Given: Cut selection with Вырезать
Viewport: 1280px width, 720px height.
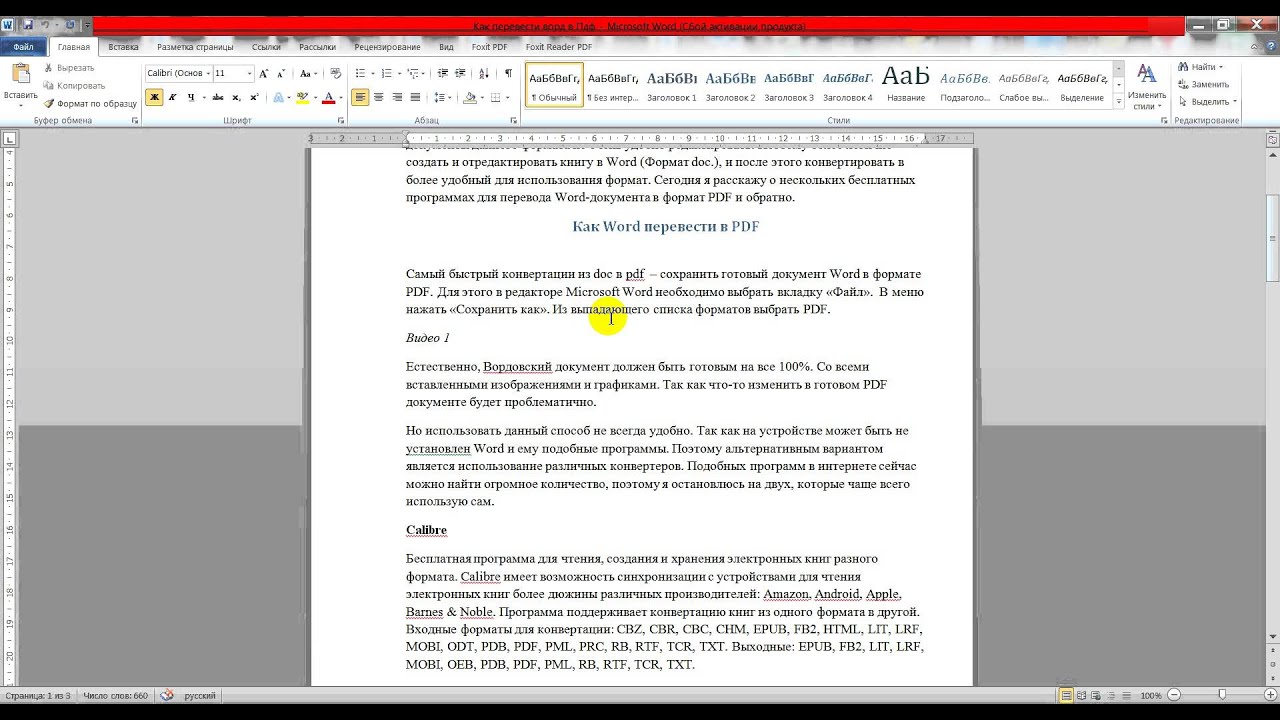Looking at the screenshot, I should (69, 68).
